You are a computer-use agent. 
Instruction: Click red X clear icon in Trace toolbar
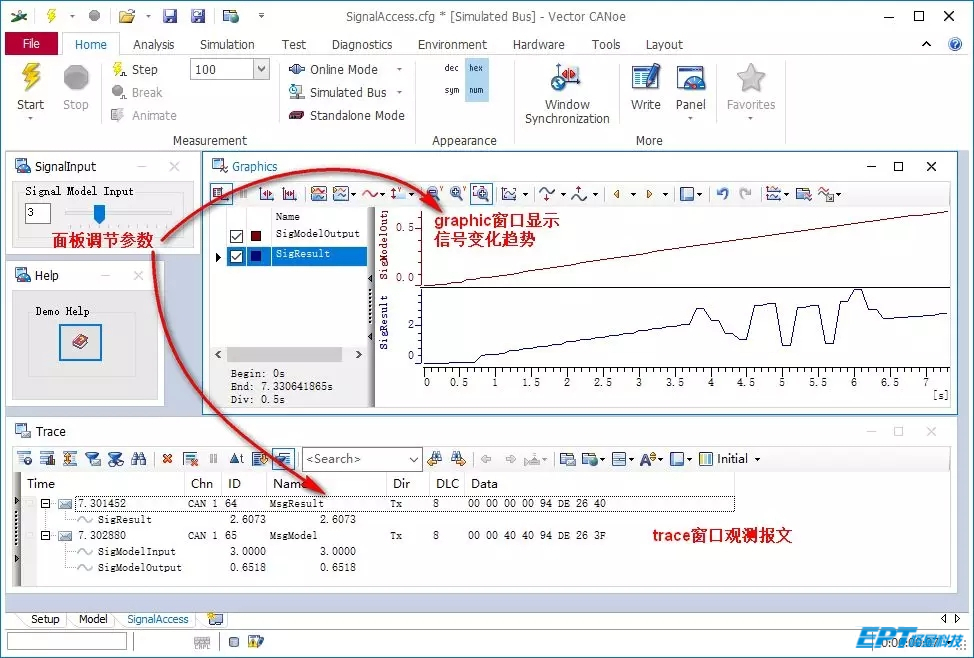pyautogui.click(x=167, y=459)
